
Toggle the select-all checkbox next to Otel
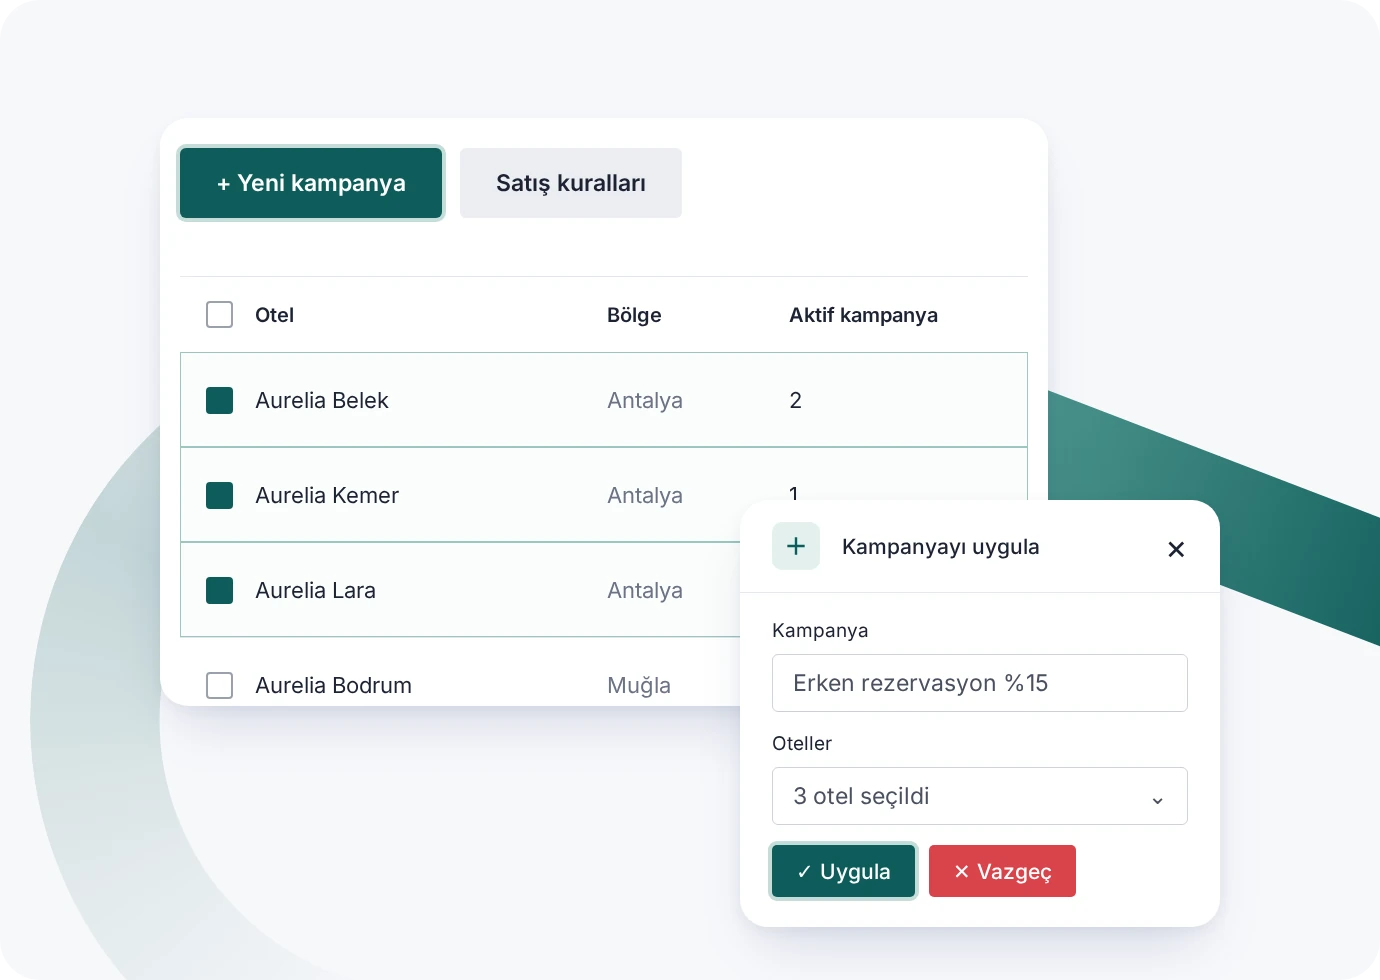click(x=219, y=315)
